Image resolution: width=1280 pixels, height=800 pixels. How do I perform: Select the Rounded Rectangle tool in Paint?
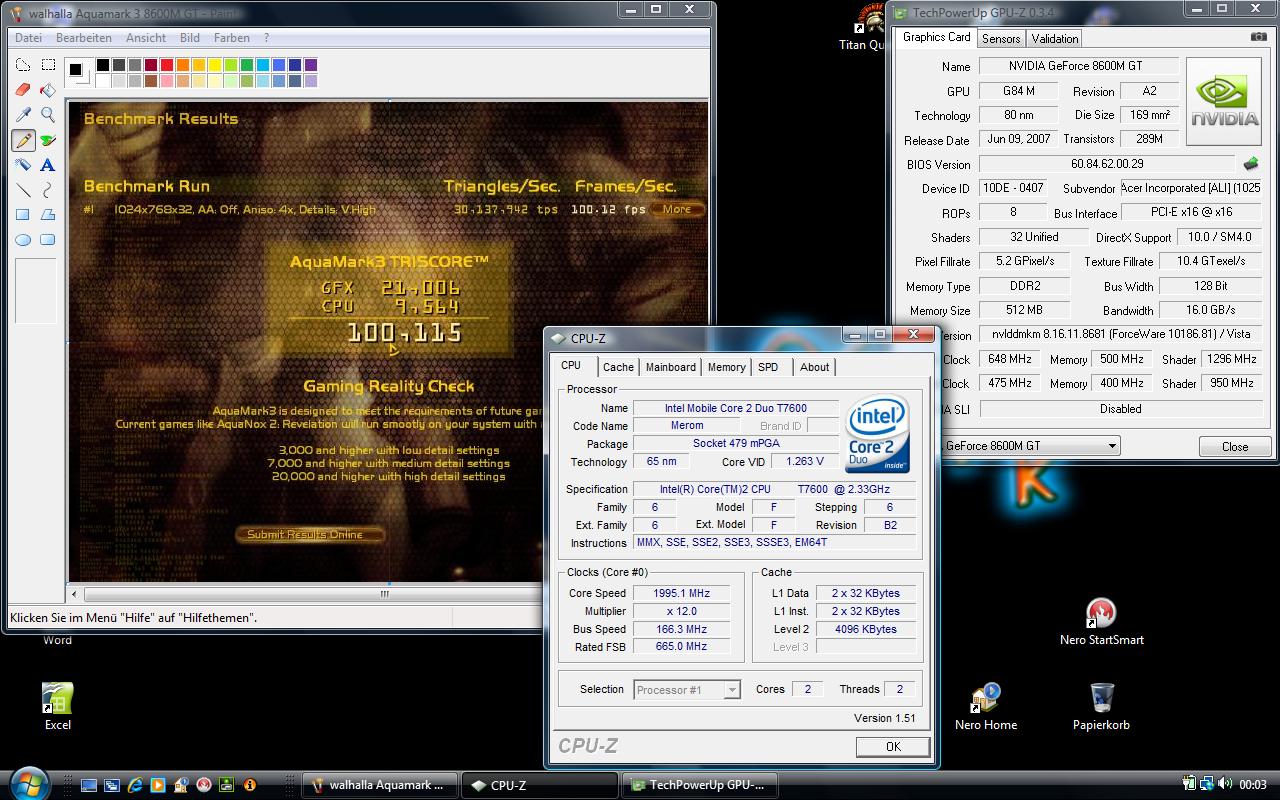coord(47,240)
